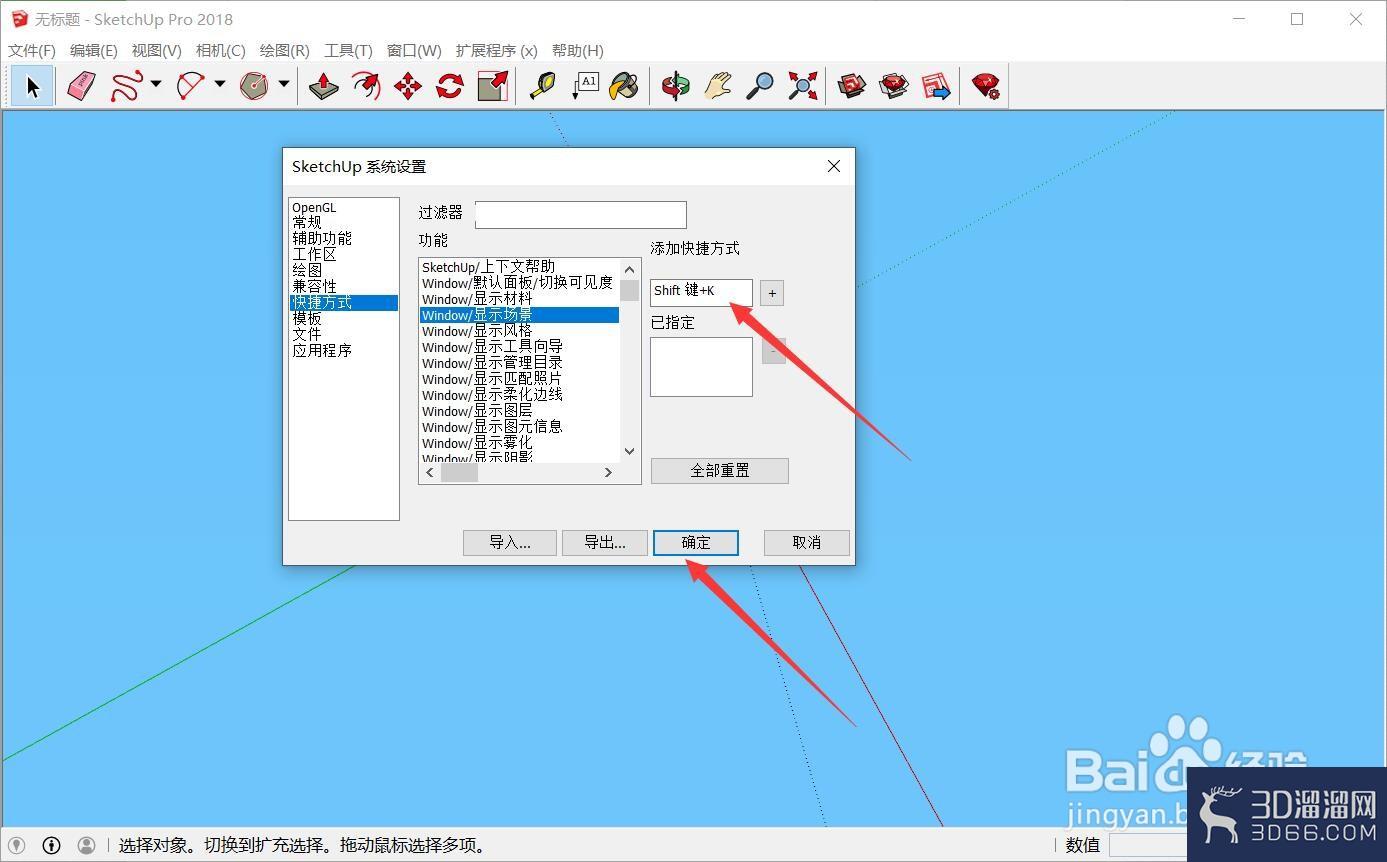Select the Orbit camera tool
1387x862 pixels.
pos(676,86)
